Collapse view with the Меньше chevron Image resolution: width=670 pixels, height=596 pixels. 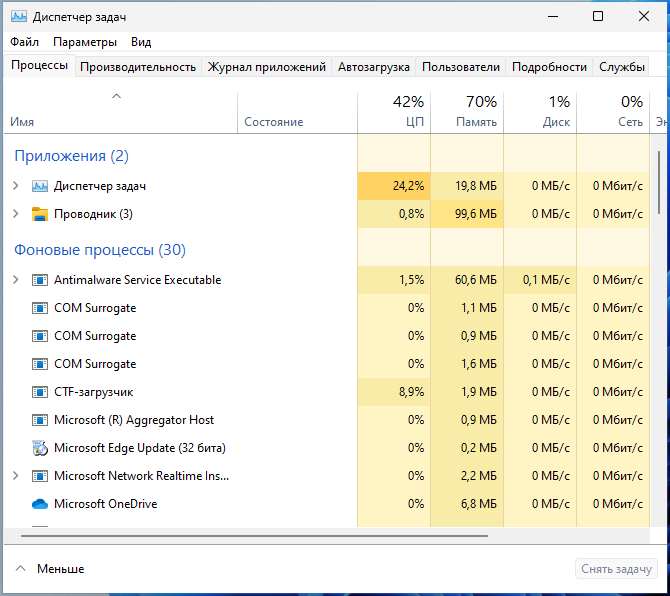(x=20, y=569)
